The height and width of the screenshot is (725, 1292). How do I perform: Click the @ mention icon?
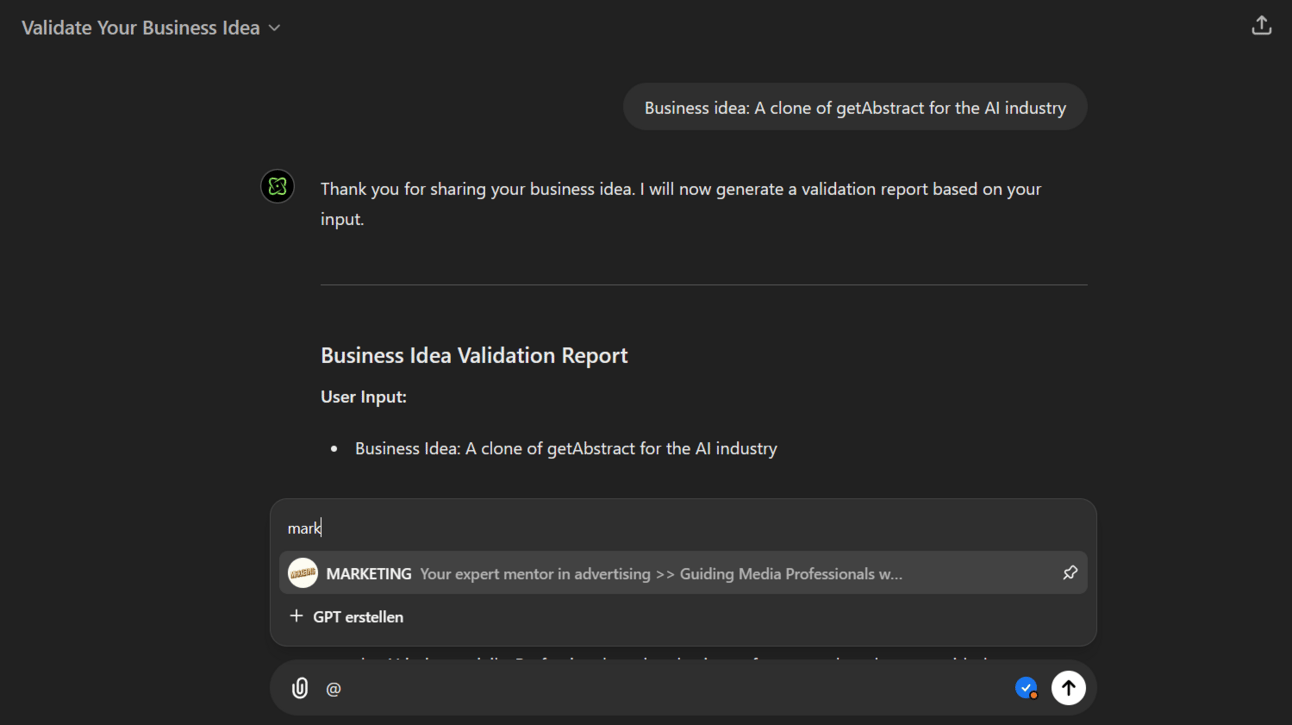click(x=334, y=688)
